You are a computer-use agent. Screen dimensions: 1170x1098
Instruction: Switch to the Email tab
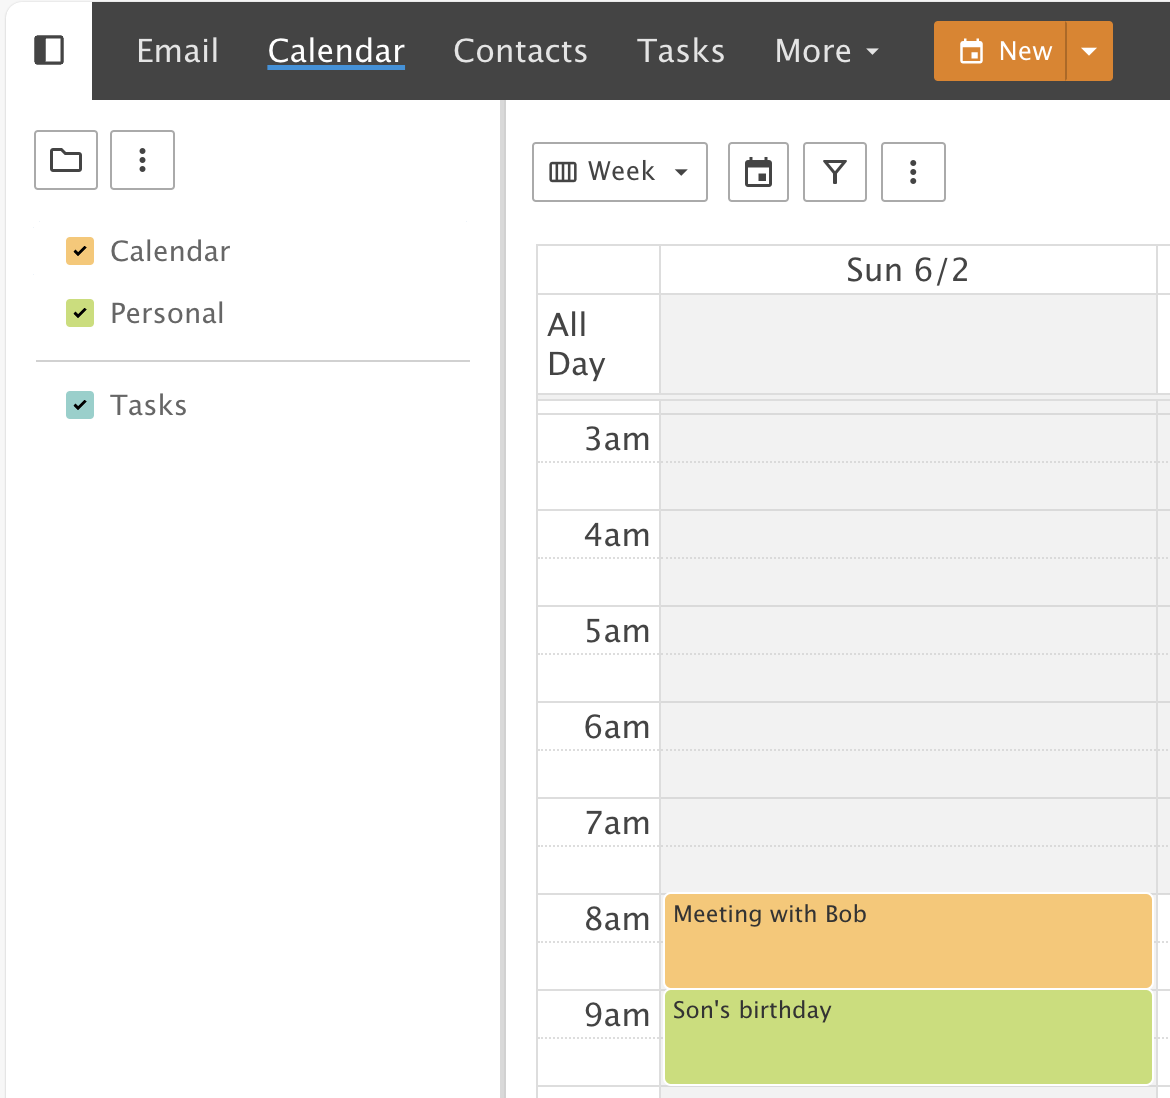[177, 51]
